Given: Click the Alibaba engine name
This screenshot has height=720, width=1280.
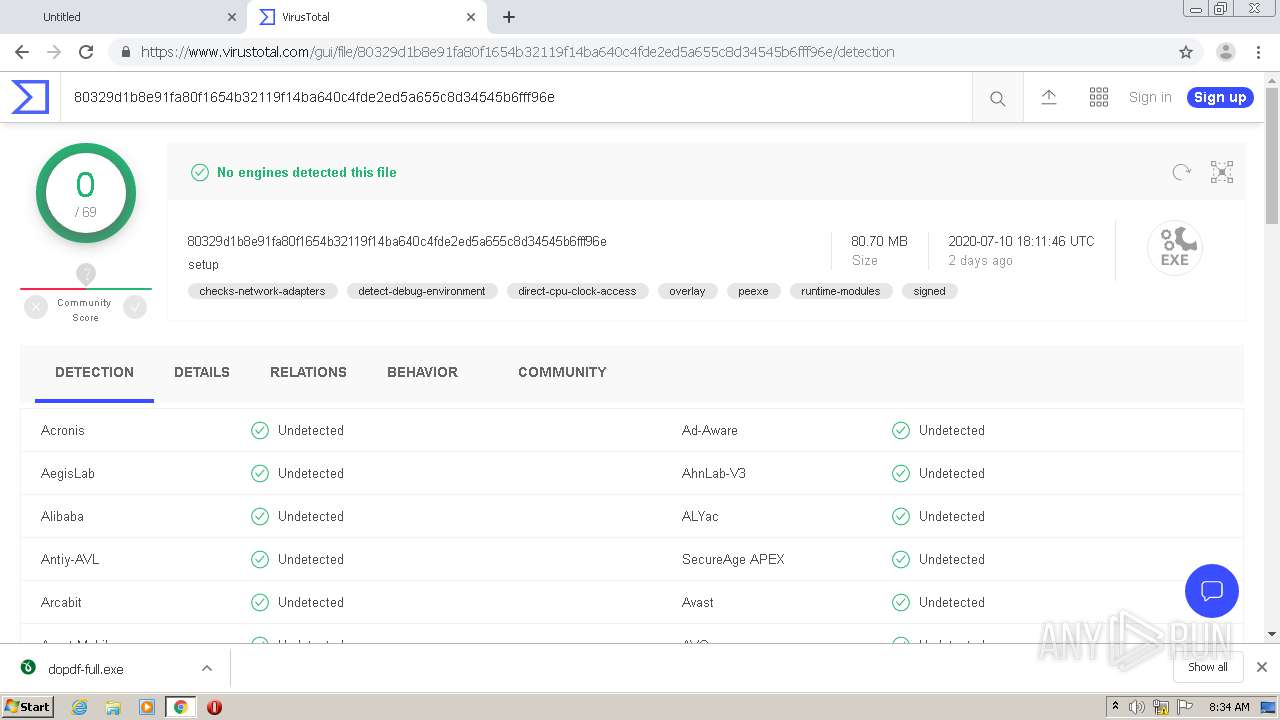Looking at the screenshot, I should pyautogui.click(x=62, y=516).
